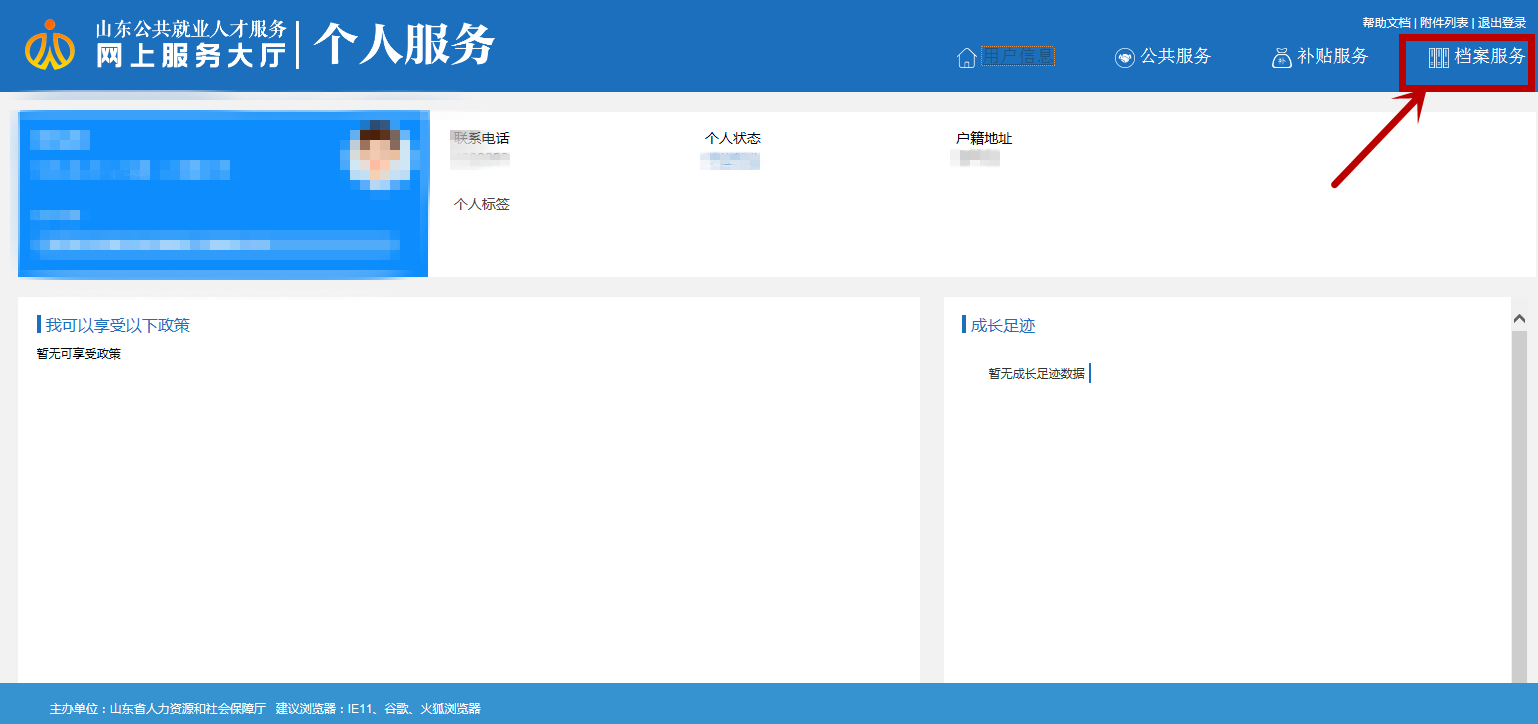
Task: Click the 成长足迹 section heading
Action: point(1003,325)
